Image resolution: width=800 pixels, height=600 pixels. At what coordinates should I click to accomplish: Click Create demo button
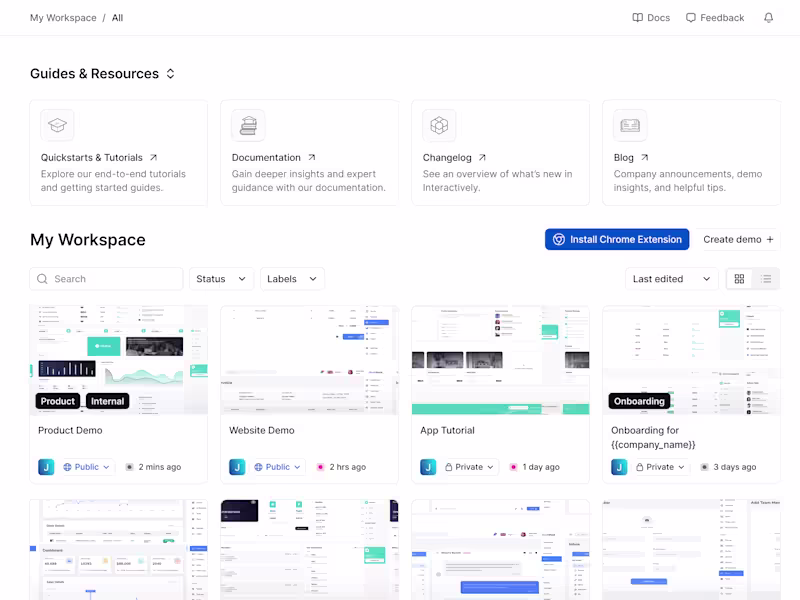click(x=738, y=239)
